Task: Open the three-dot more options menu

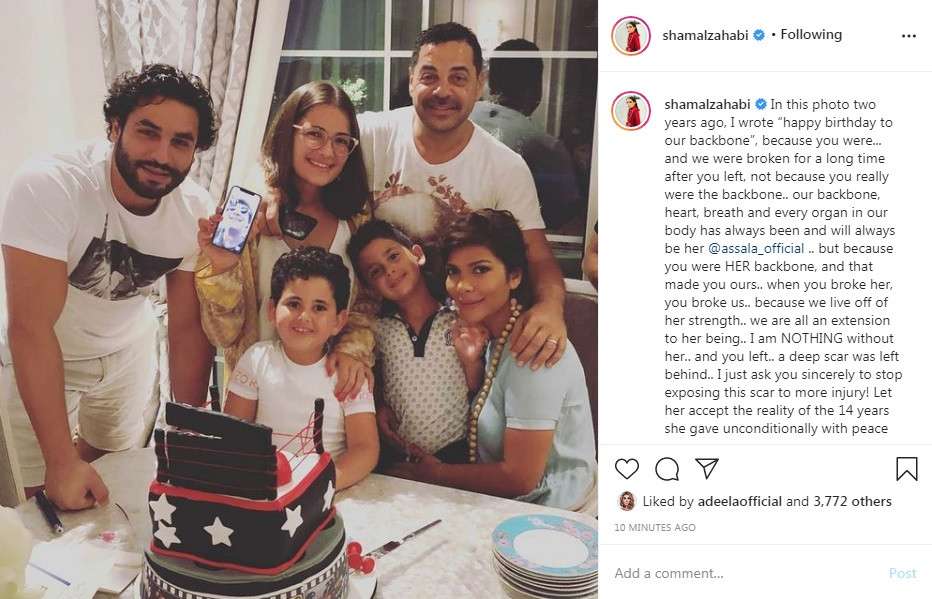Action: click(908, 36)
